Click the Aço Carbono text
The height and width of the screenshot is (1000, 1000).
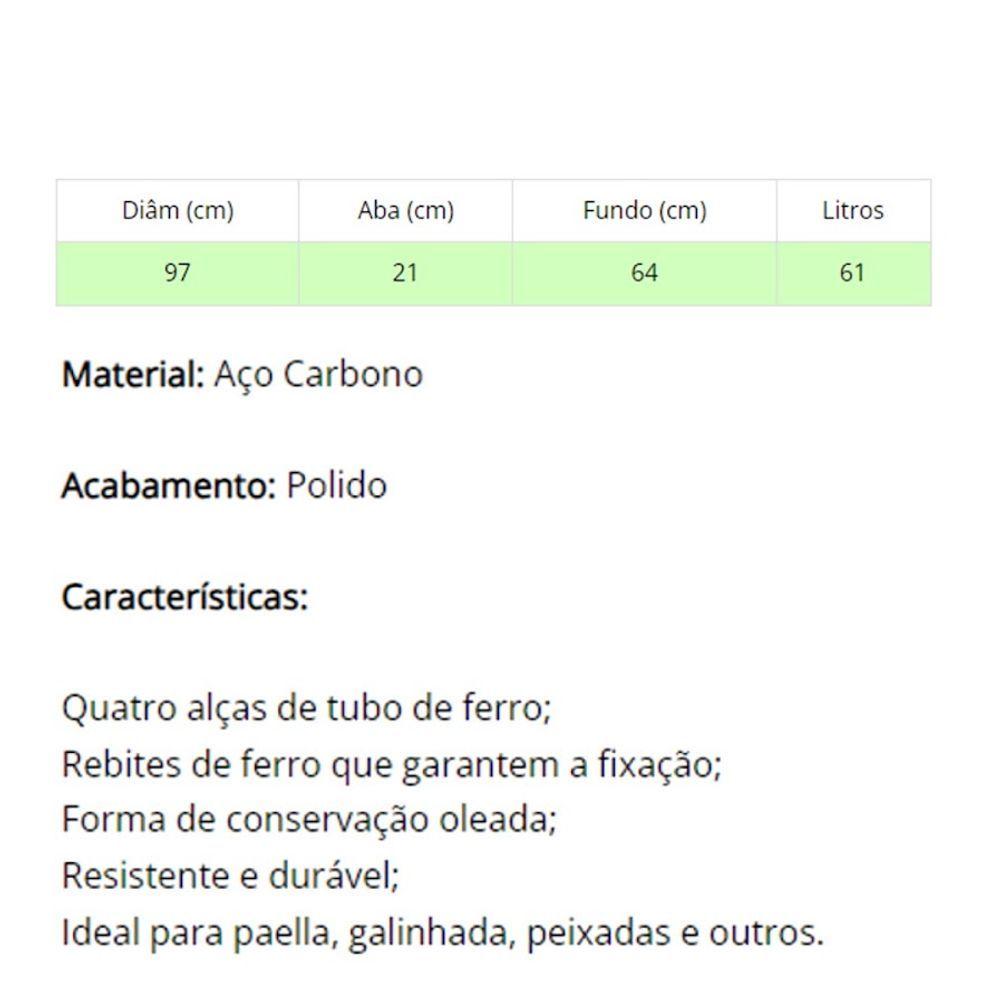[x=318, y=376]
